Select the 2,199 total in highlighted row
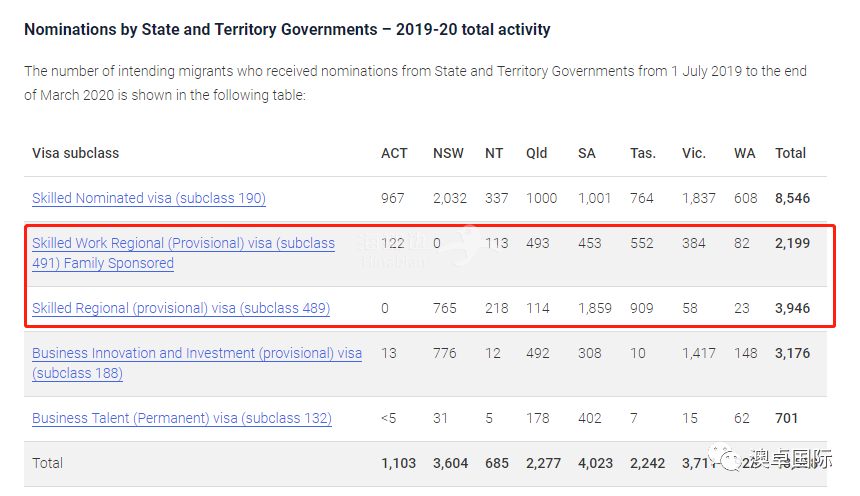860x496 pixels. pyautogui.click(x=792, y=243)
